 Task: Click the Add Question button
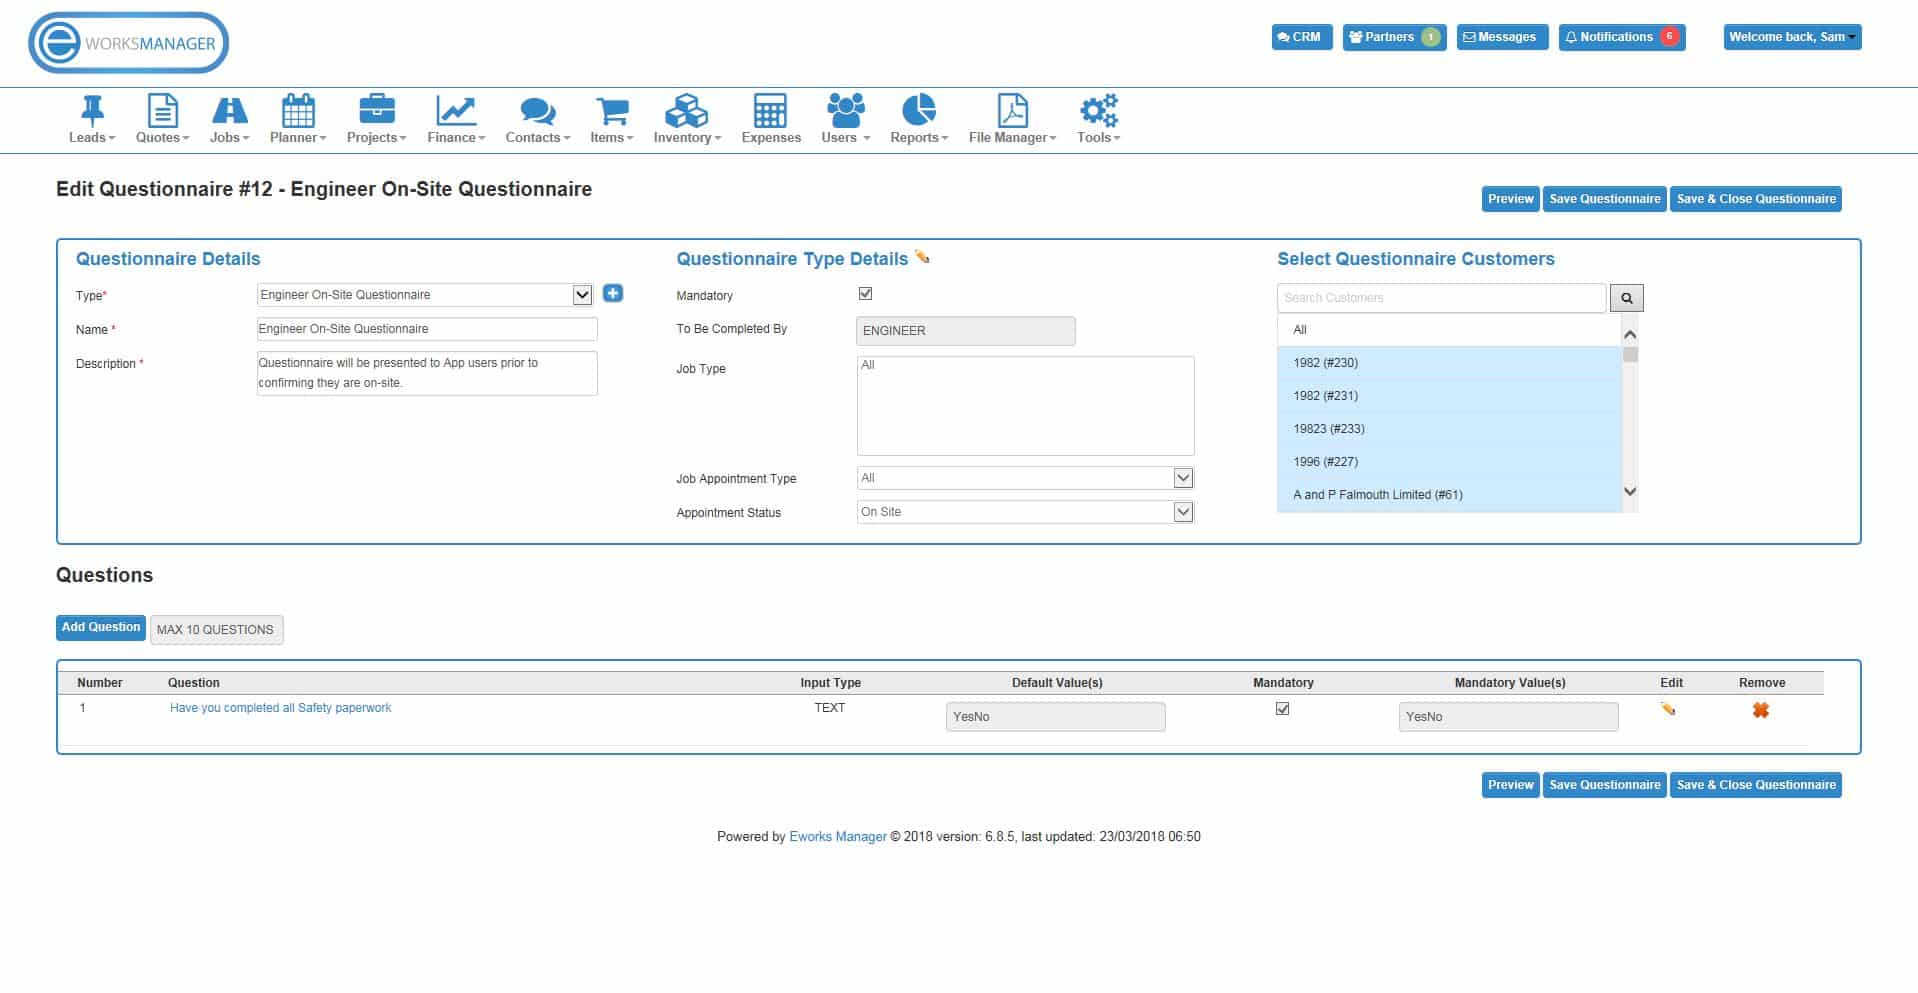tap(101, 627)
